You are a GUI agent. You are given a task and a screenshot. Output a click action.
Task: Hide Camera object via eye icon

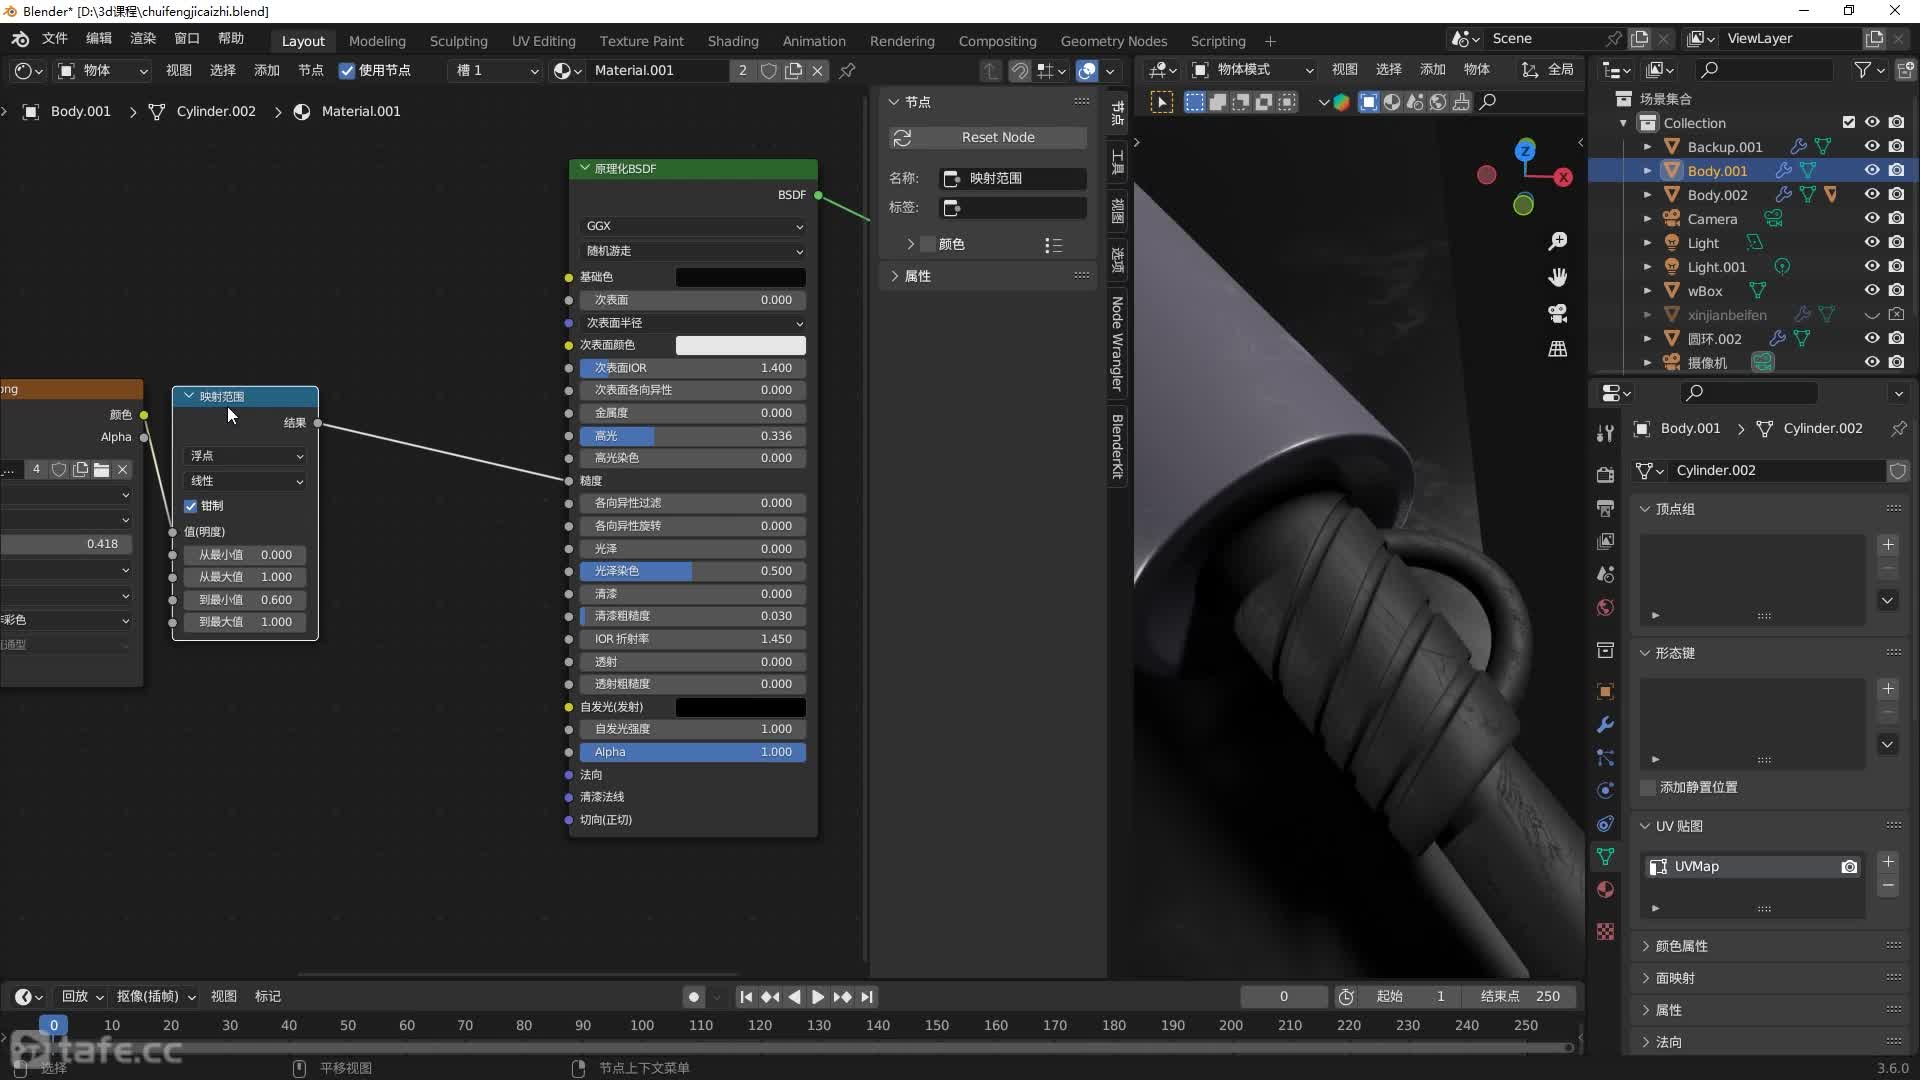[1872, 218]
